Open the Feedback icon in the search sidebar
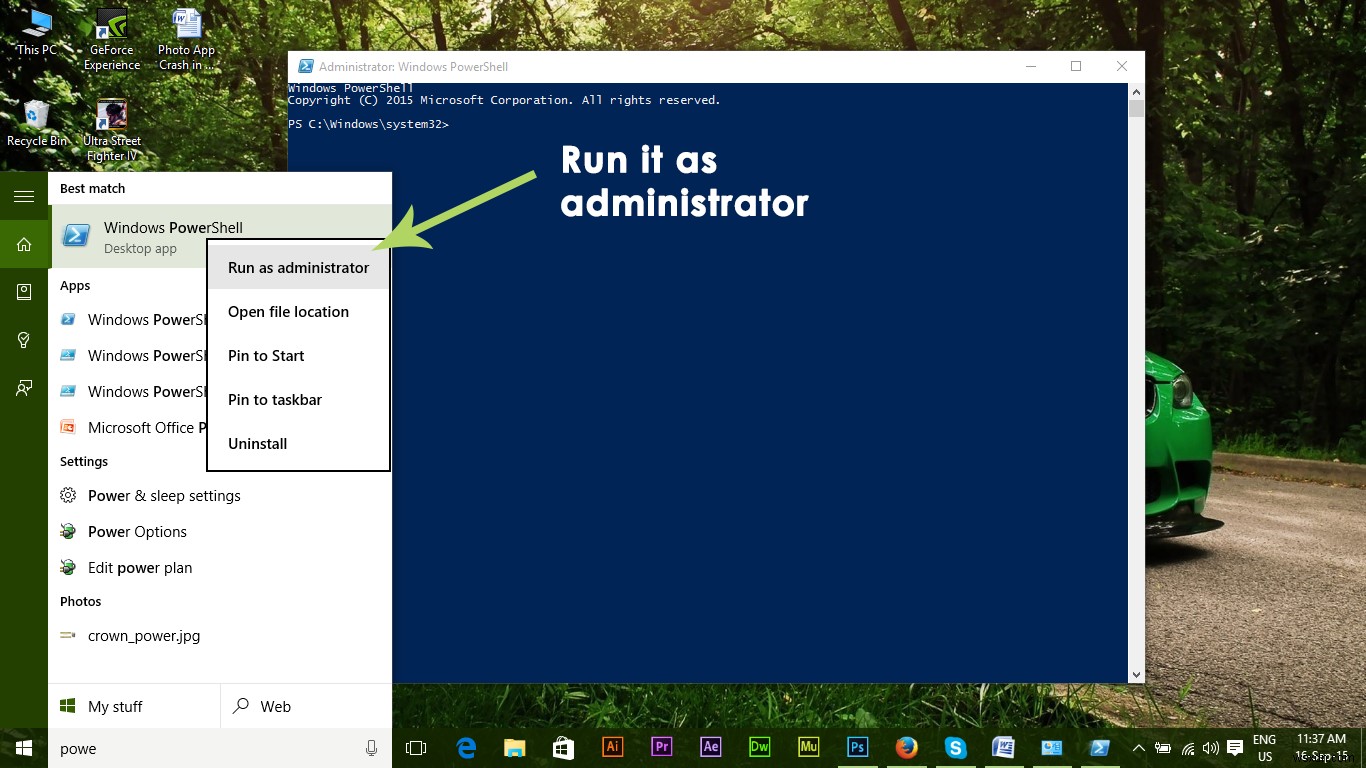 (24, 388)
